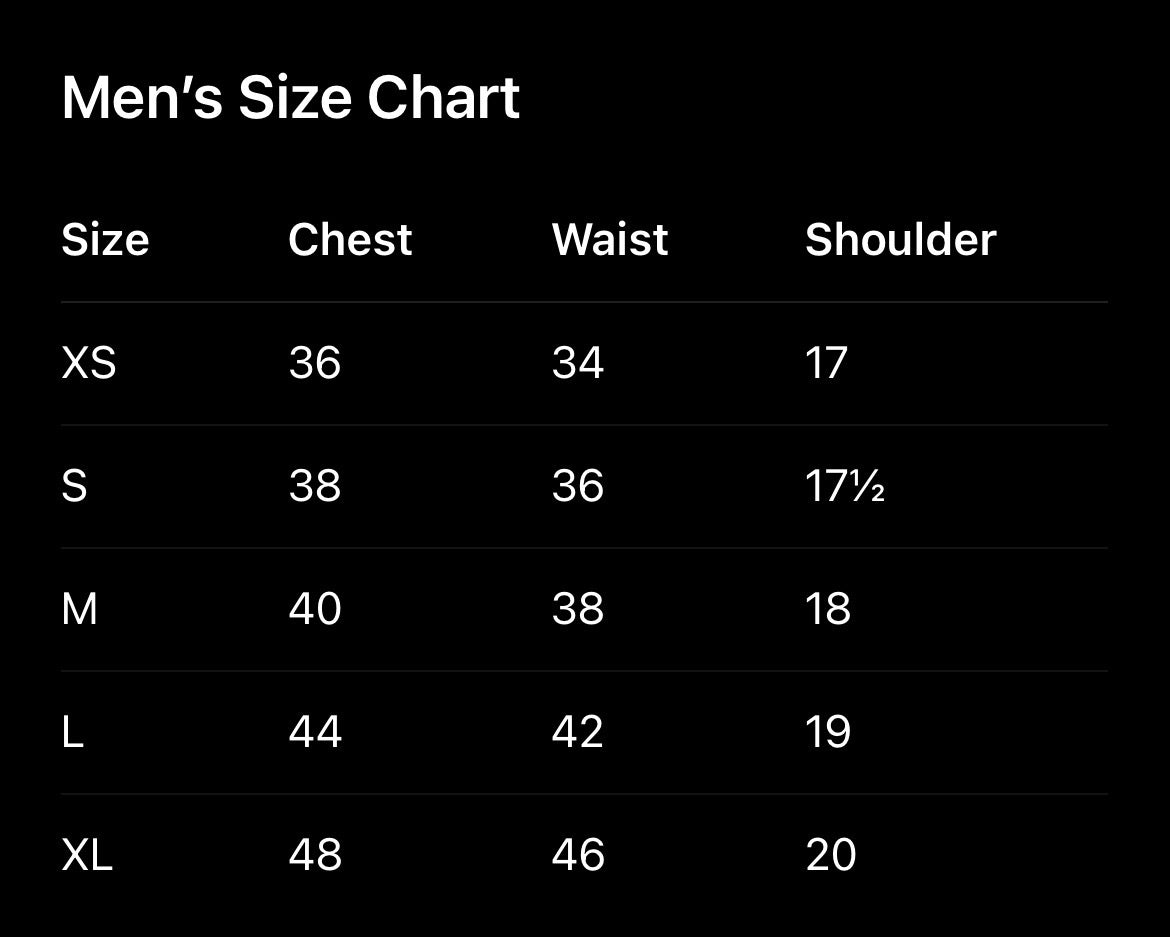Select the XS size row label
1170x937 pixels.
point(89,363)
